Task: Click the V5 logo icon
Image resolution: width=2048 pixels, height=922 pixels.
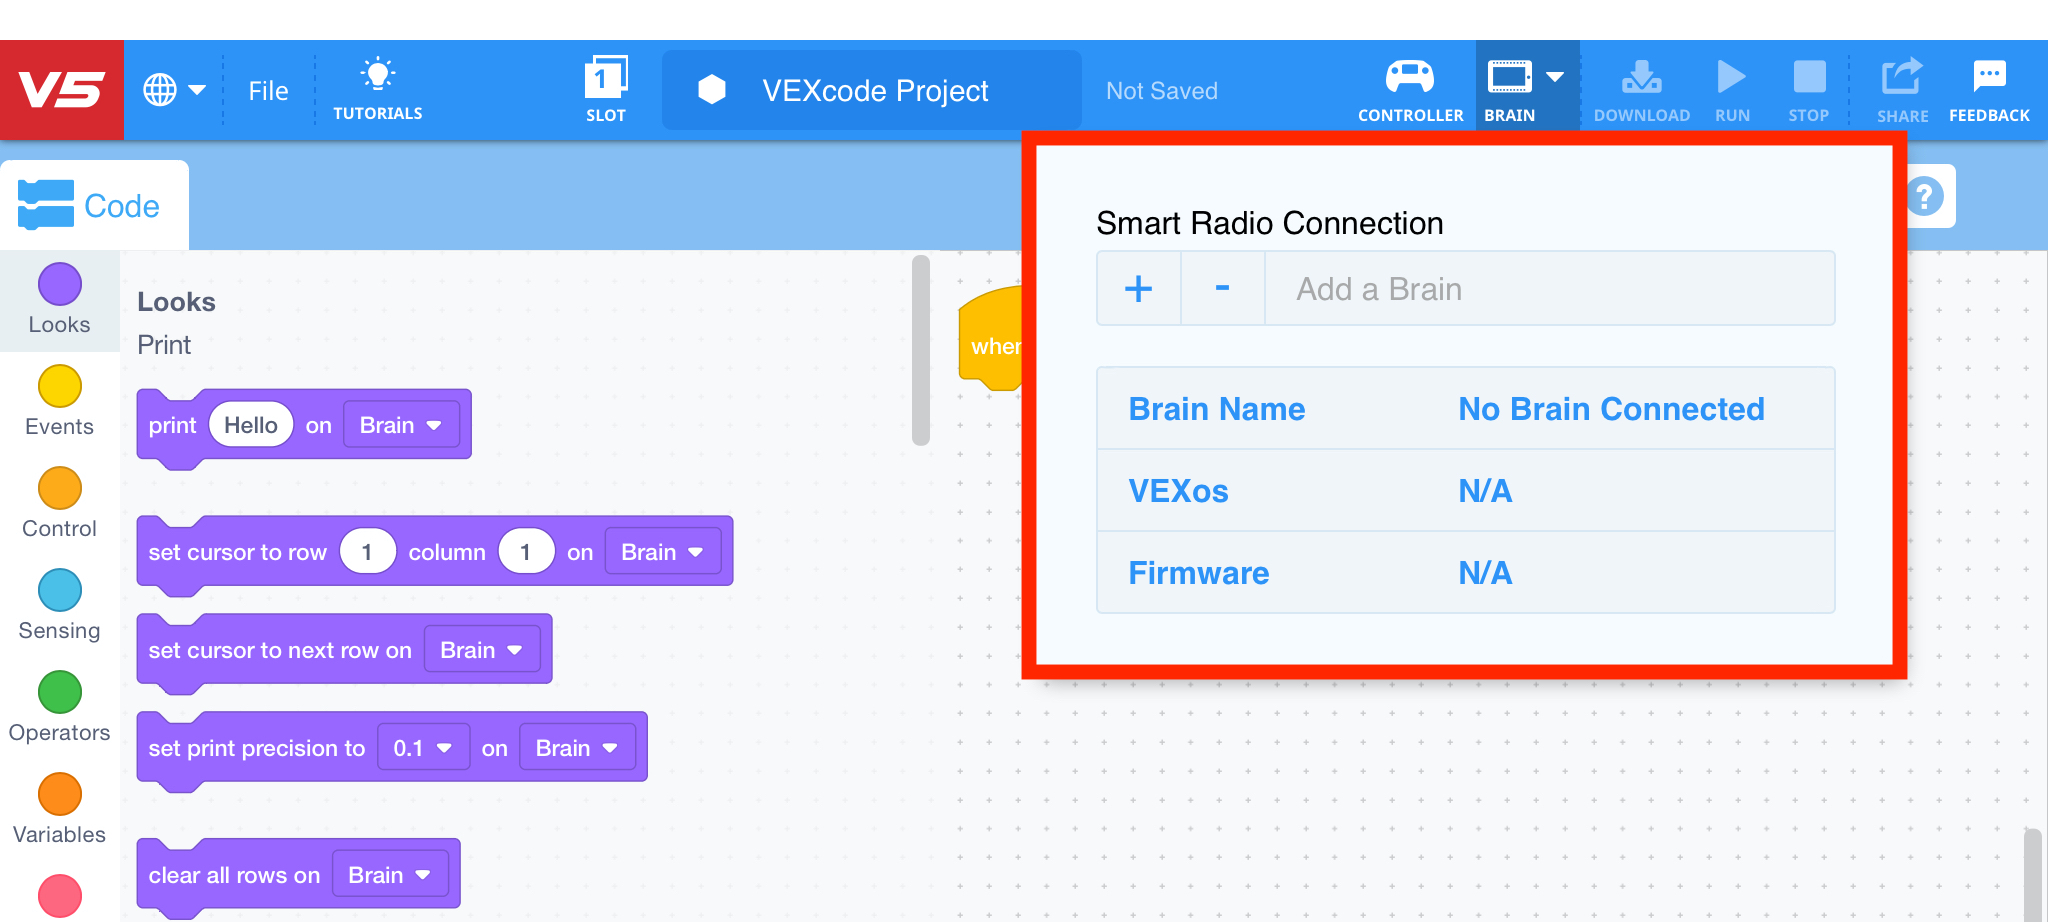Action: point(62,90)
